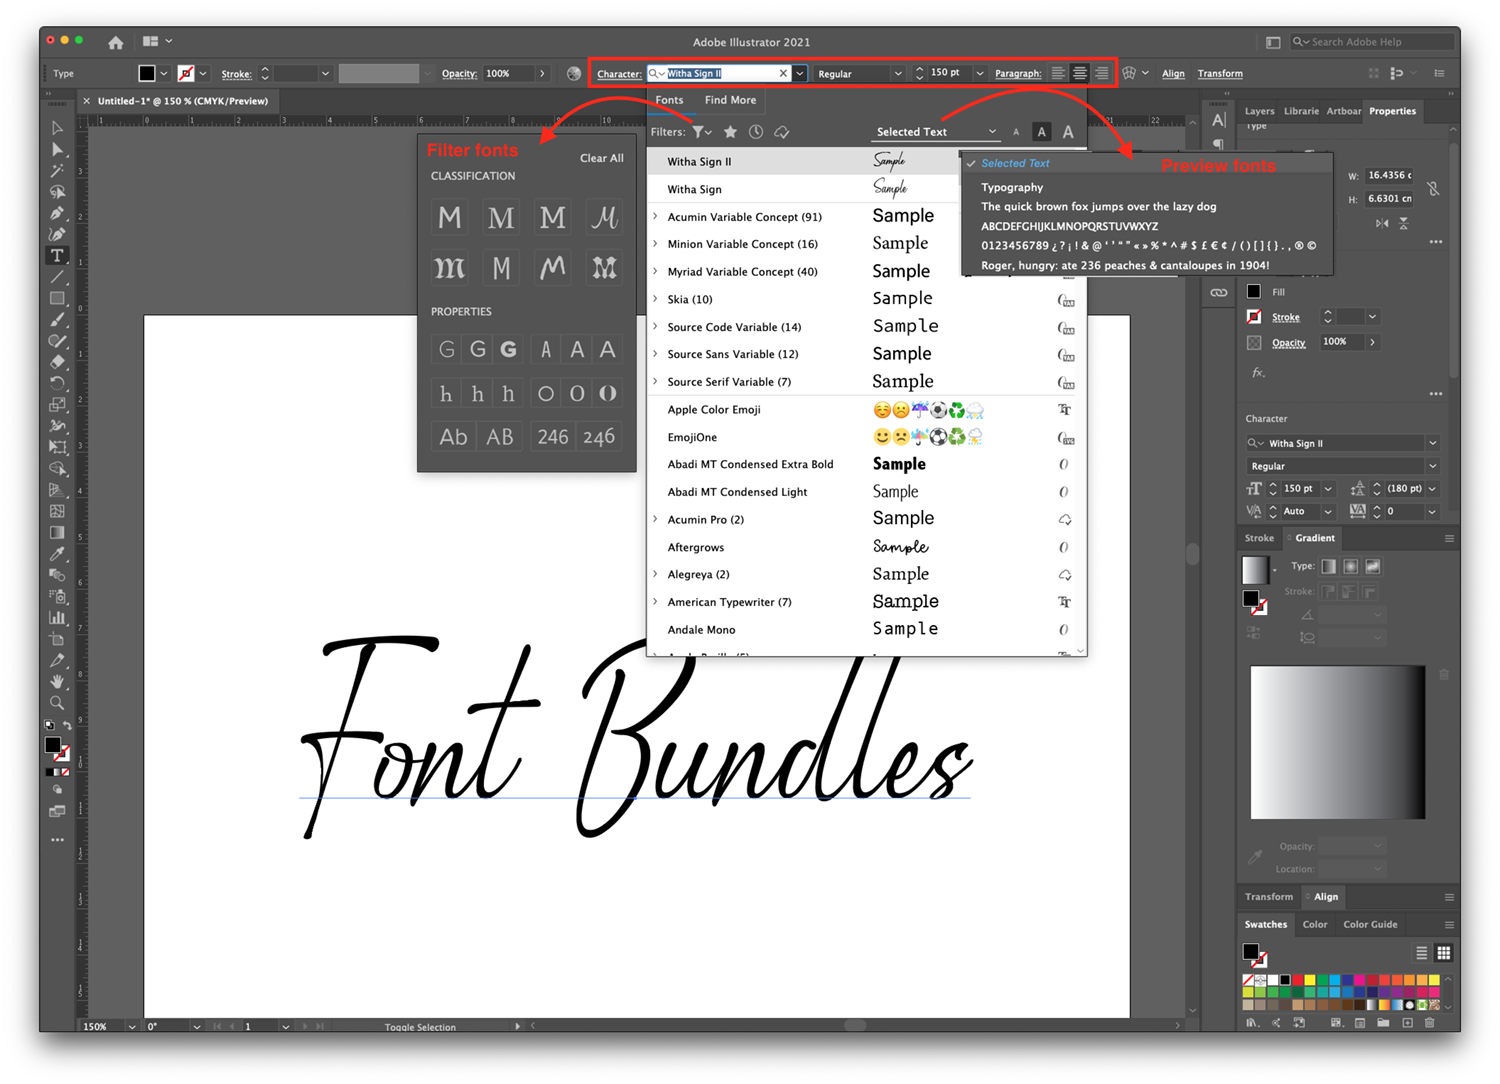
Task: Open the font filter funnel dropdown
Action: click(x=702, y=132)
